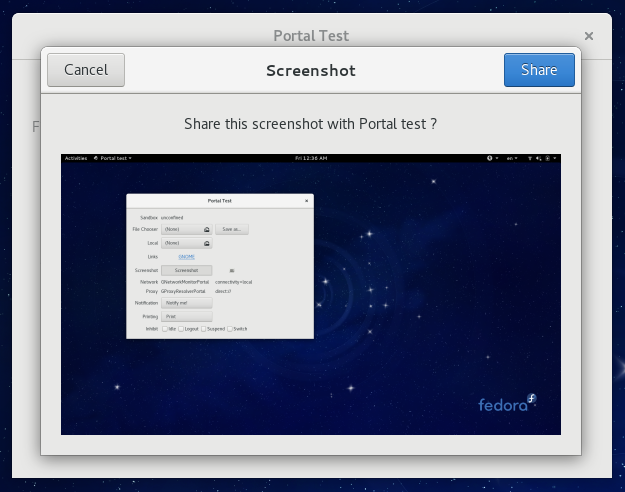The image size is (625, 492).
Task: Click the accessibility icon in the previewed top bar
Action: coord(491,158)
